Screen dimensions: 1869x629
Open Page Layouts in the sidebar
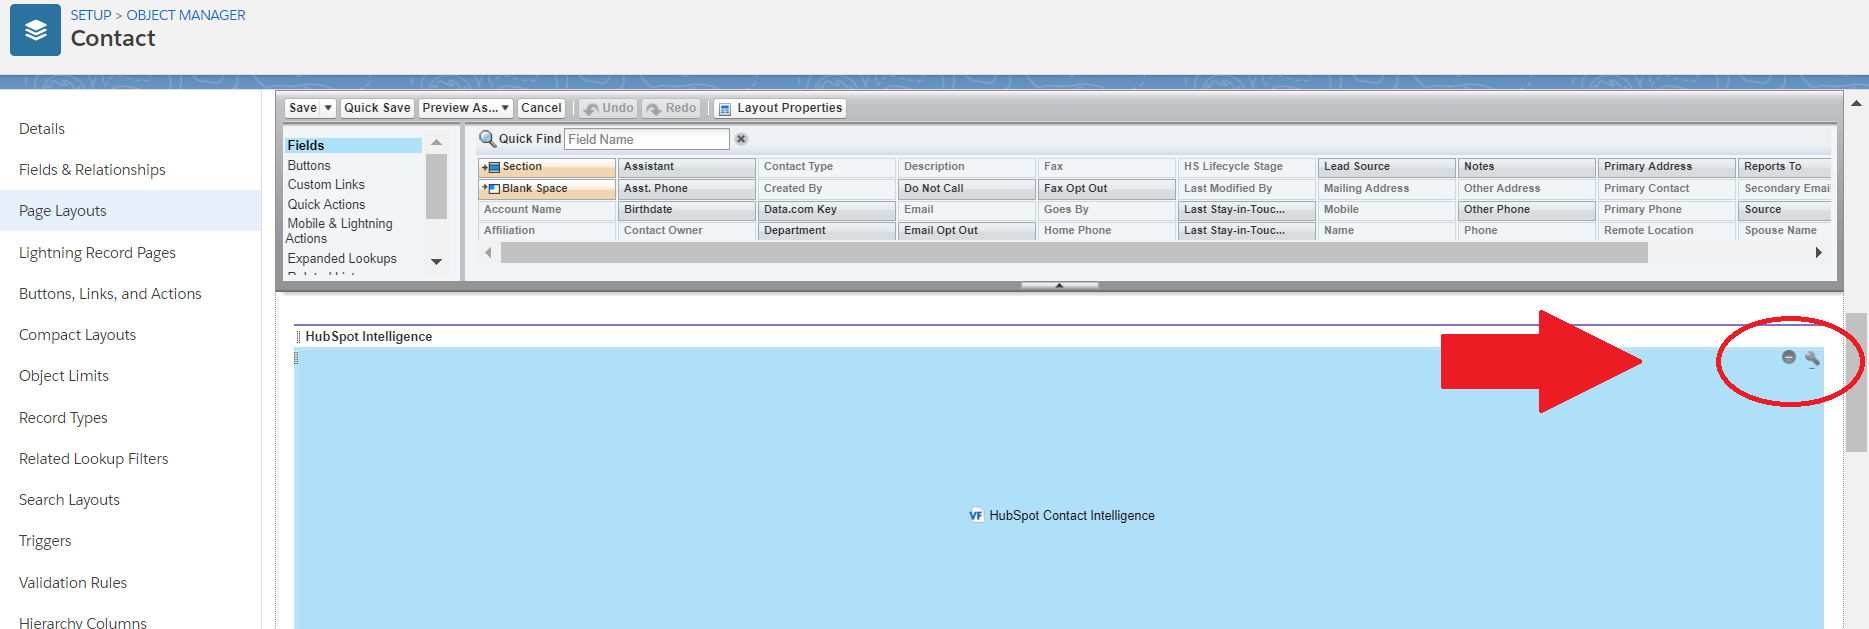63,211
